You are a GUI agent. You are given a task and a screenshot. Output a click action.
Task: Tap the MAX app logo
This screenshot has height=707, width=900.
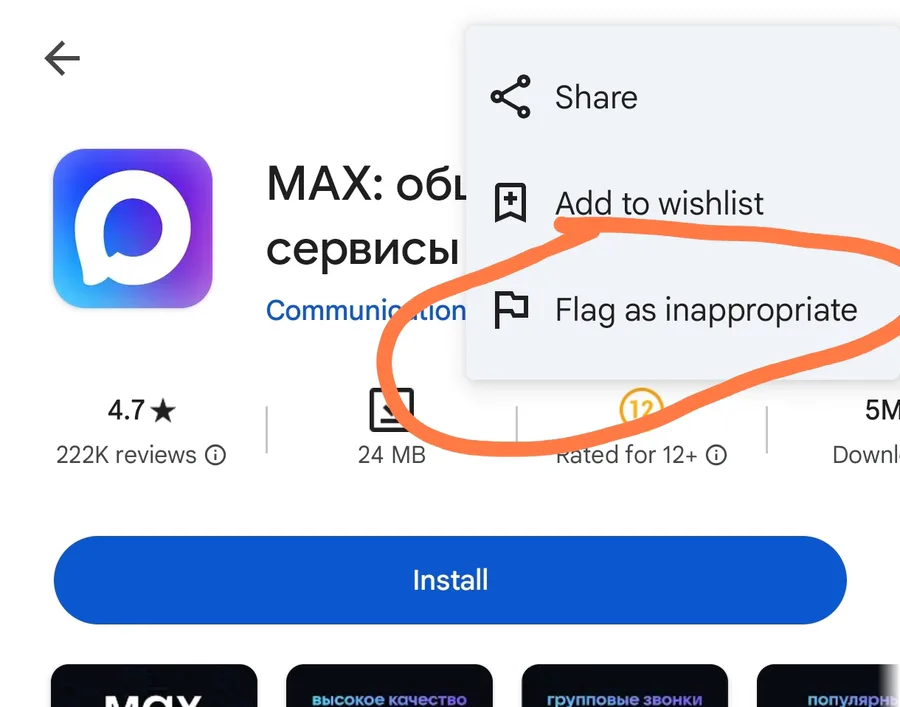click(x=133, y=228)
